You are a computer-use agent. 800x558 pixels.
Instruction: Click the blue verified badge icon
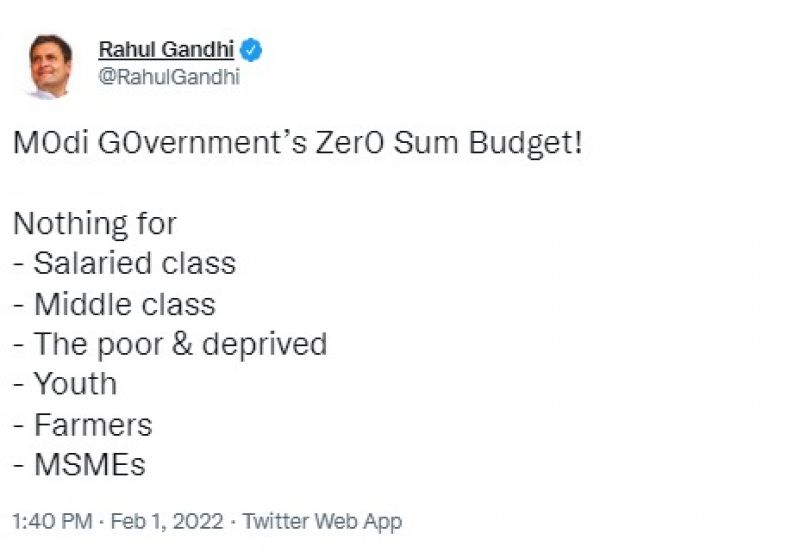251,50
